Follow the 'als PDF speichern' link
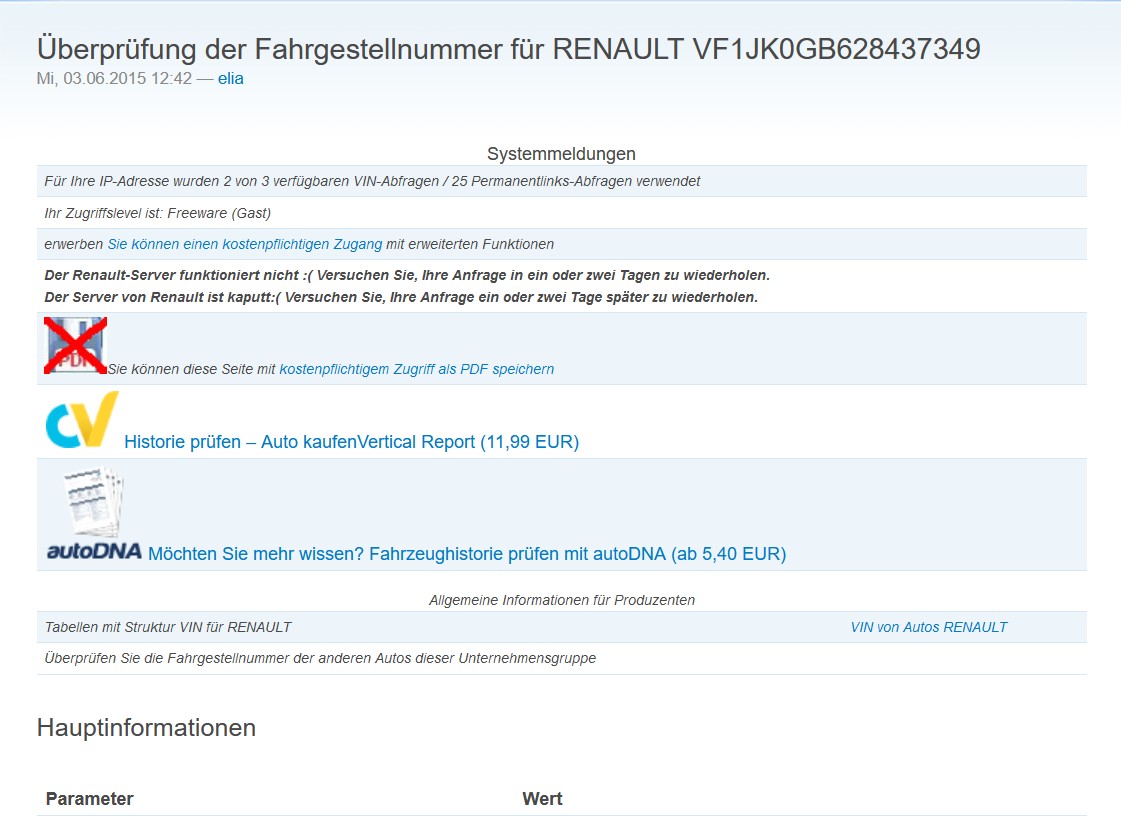 tap(416, 369)
